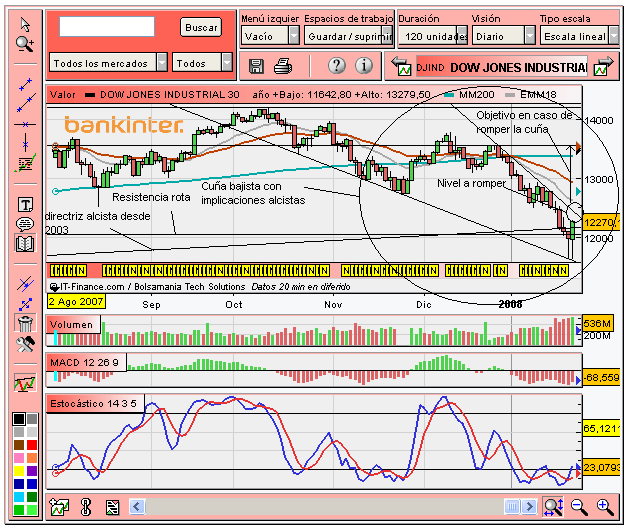Go to next security with right arrow chart icon

click(x=604, y=66)
